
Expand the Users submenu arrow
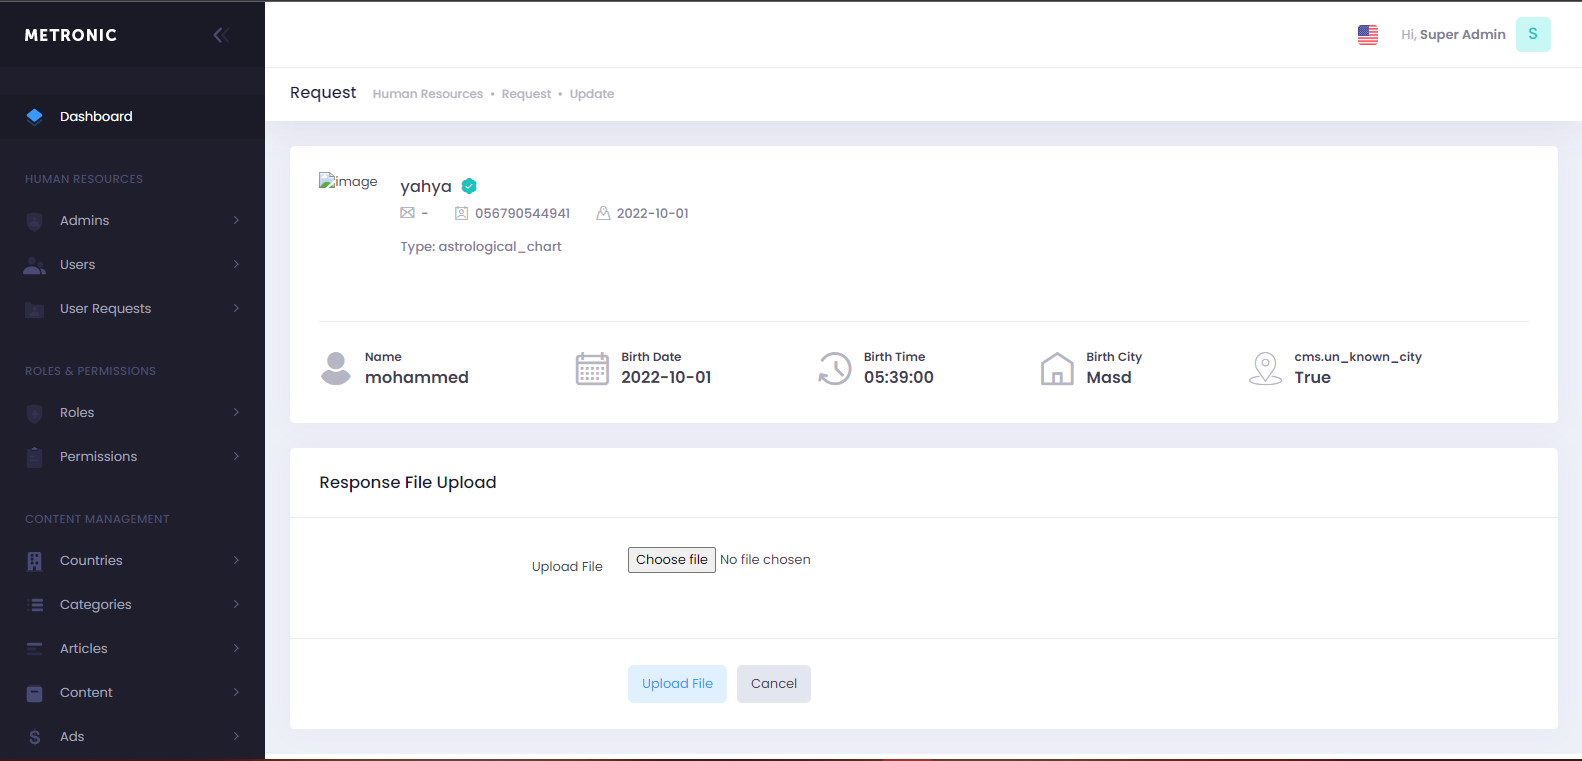point(236,265)
